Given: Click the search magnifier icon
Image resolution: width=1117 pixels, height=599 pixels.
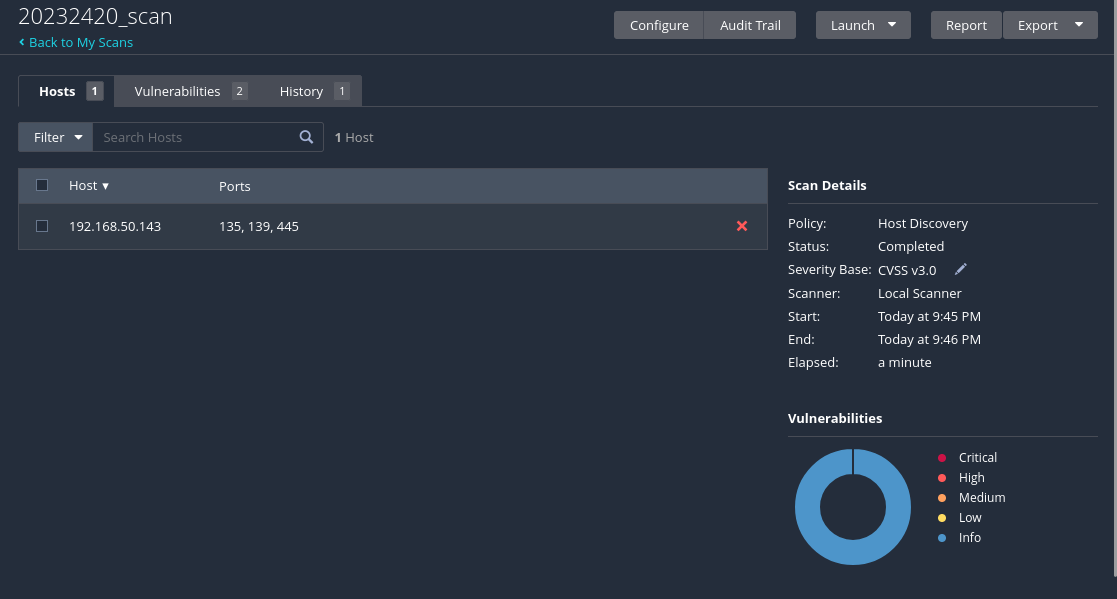Looking at the screenshot, I should [306, 137].
